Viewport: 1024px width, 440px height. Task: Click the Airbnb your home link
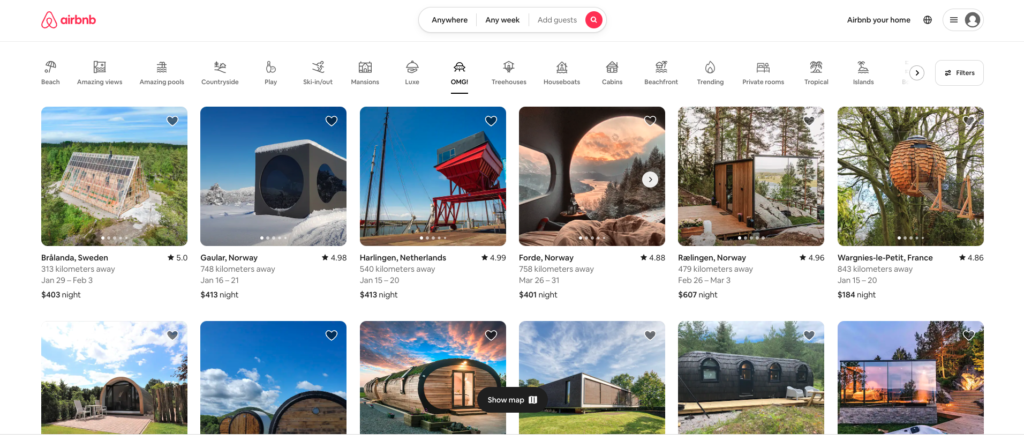click(878, 20)
